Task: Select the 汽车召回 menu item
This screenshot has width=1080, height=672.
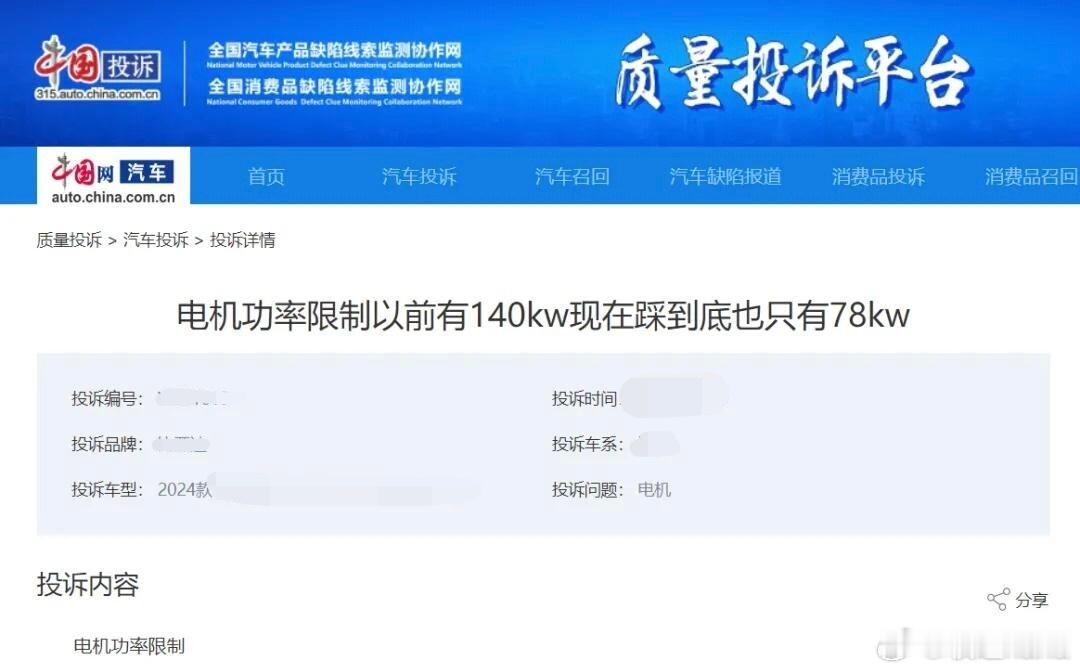Action: pos(572,177)
